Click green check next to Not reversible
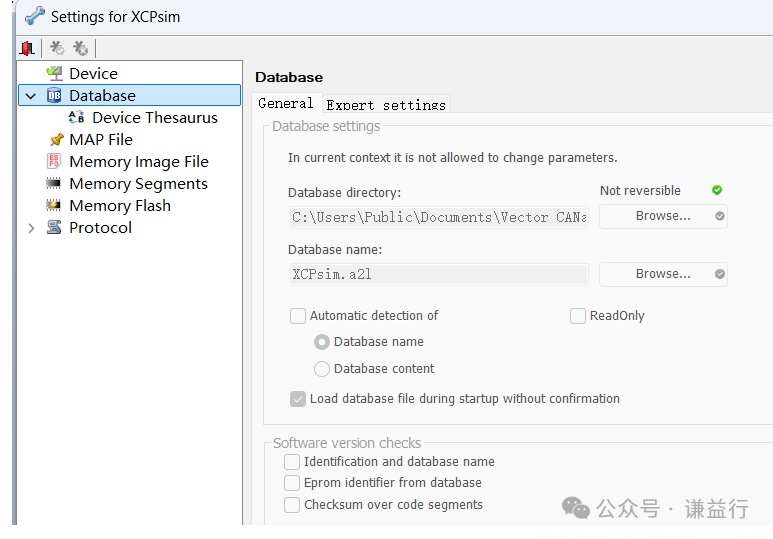The image size is (773, 539). (717, 190)
